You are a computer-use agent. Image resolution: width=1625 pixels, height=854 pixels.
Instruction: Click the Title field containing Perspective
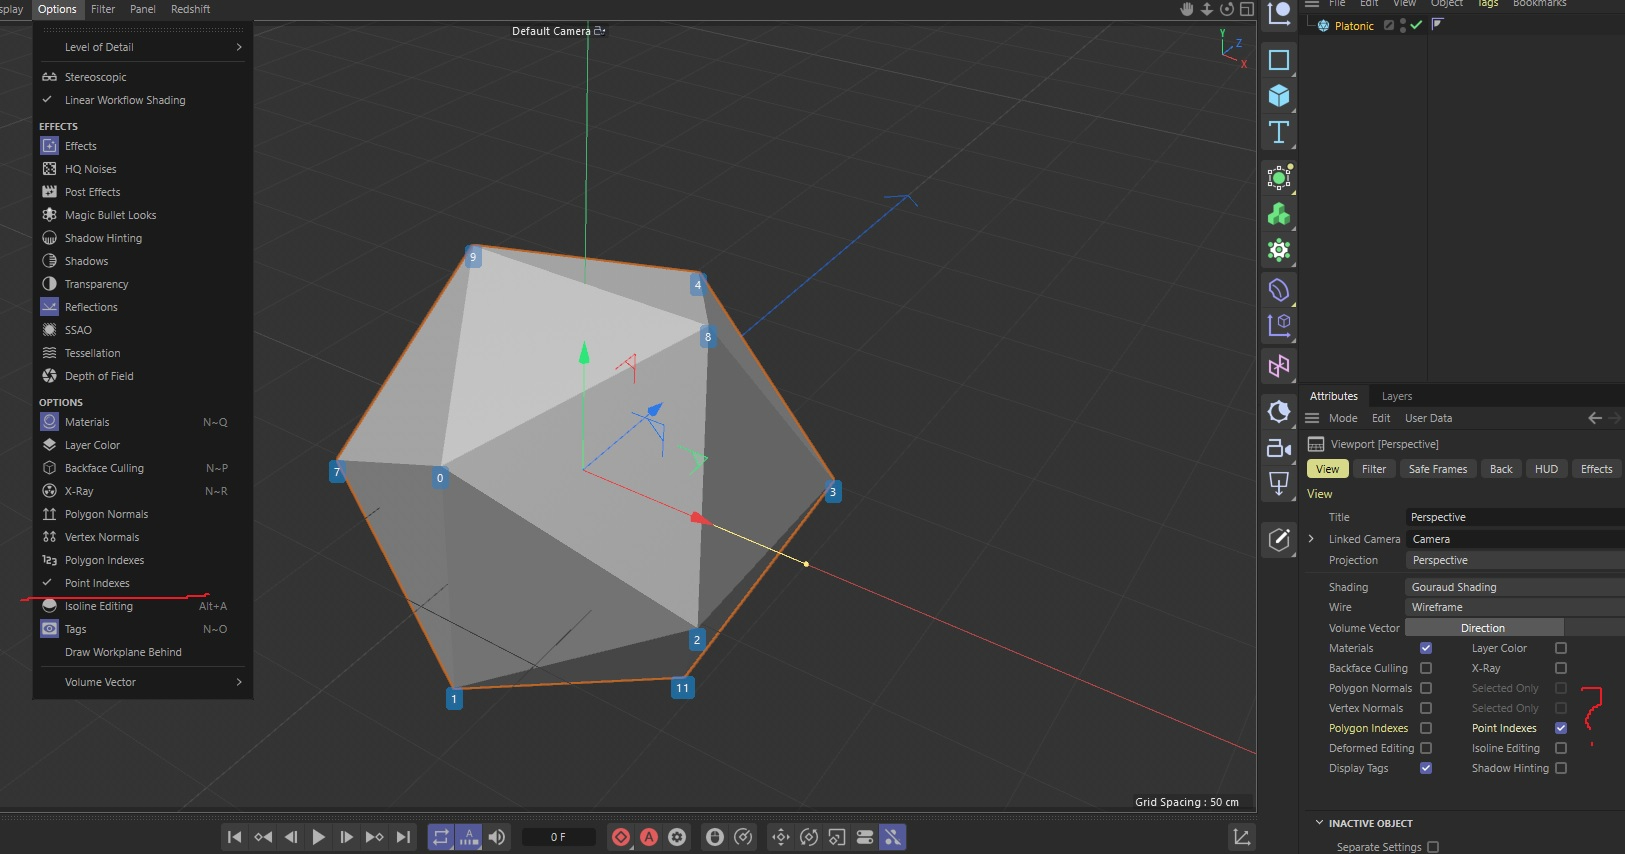(x=1514, y=517)
